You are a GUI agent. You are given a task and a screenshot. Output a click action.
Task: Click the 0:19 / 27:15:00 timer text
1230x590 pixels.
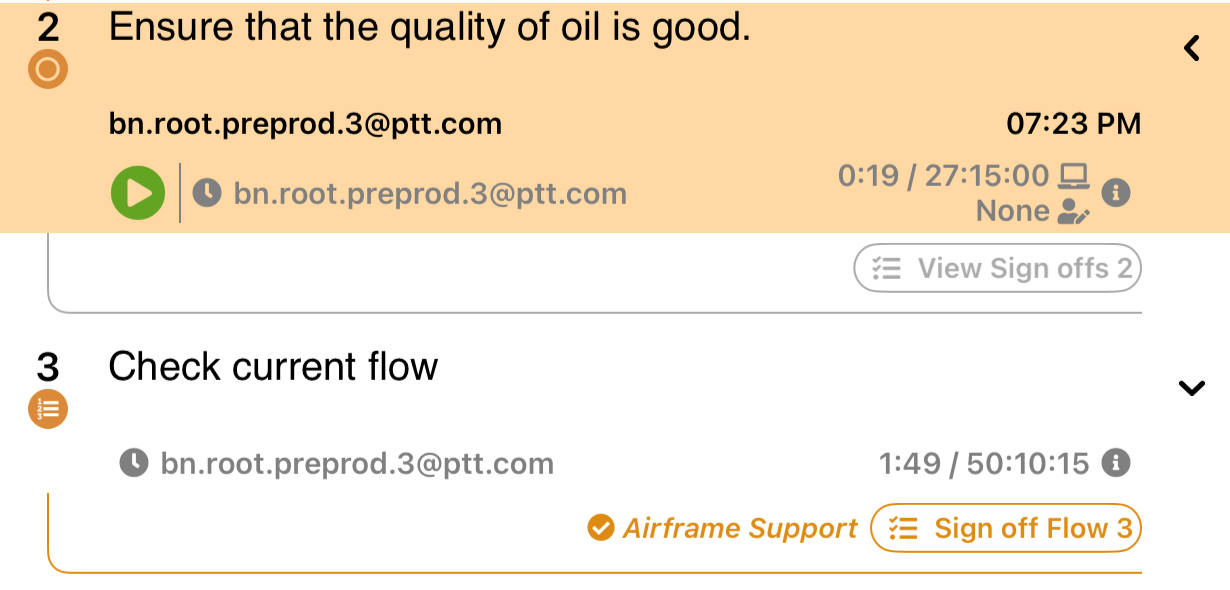coord(943,177)
